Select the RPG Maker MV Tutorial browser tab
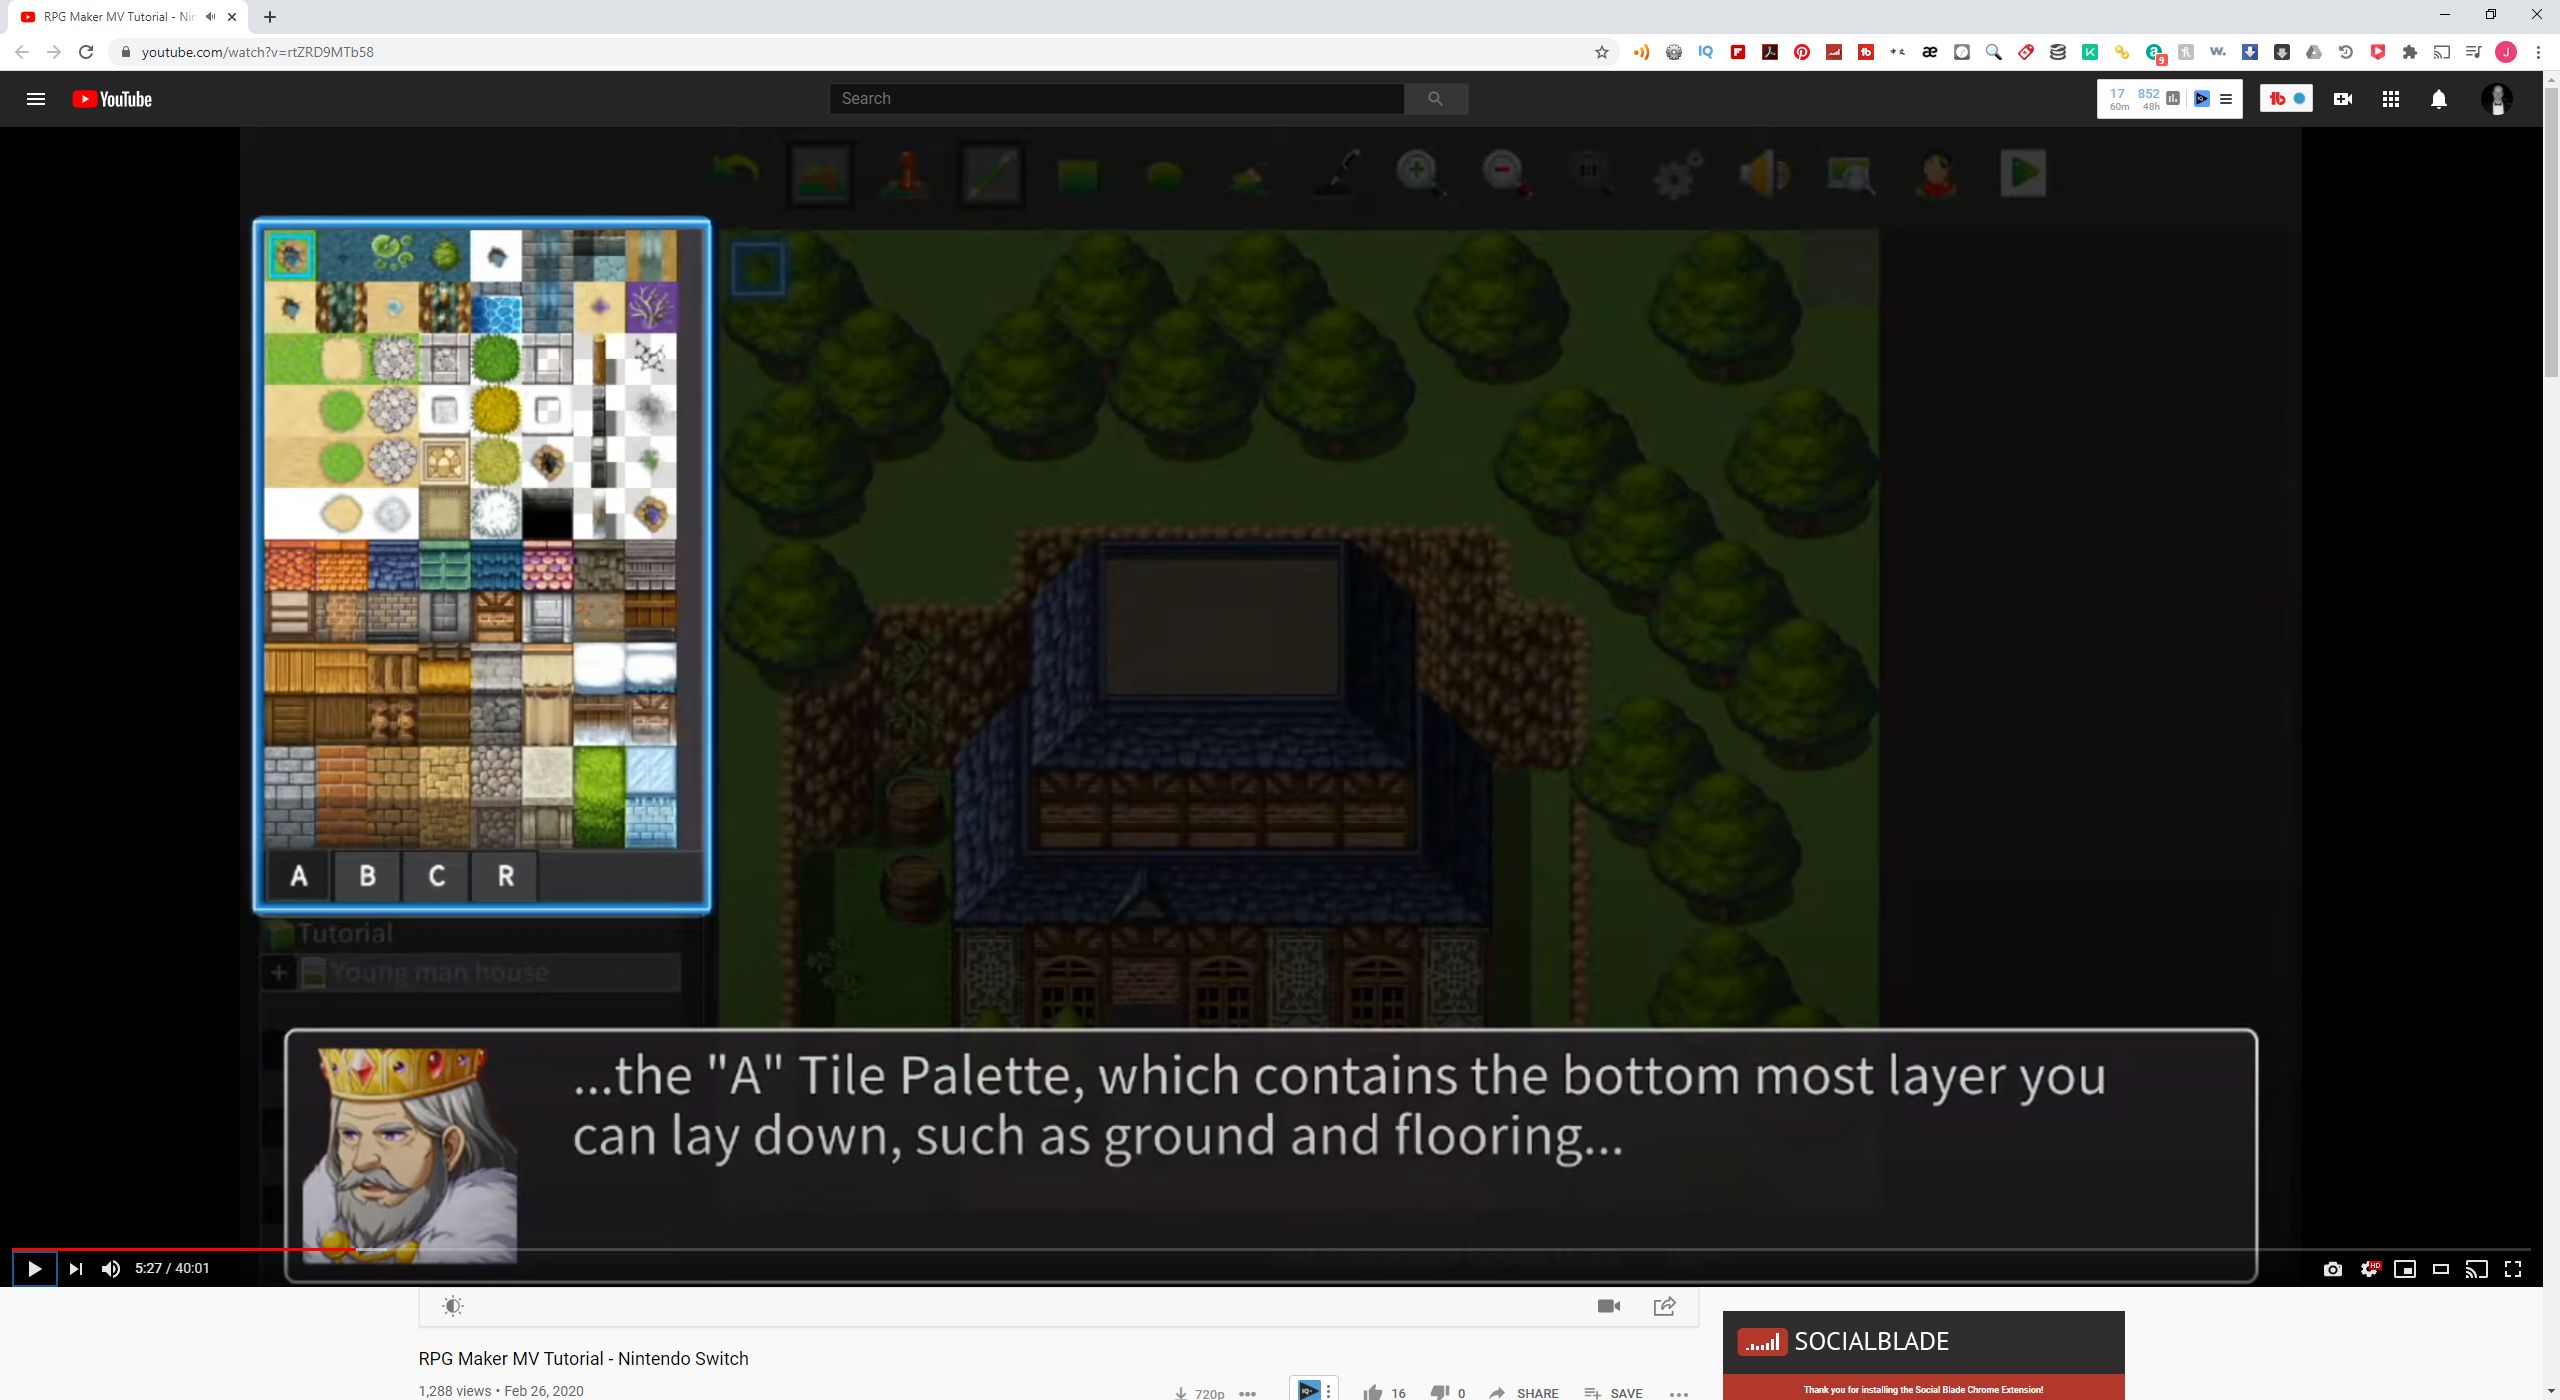This screenshot has width=2560, height=1400. [127, 17]
